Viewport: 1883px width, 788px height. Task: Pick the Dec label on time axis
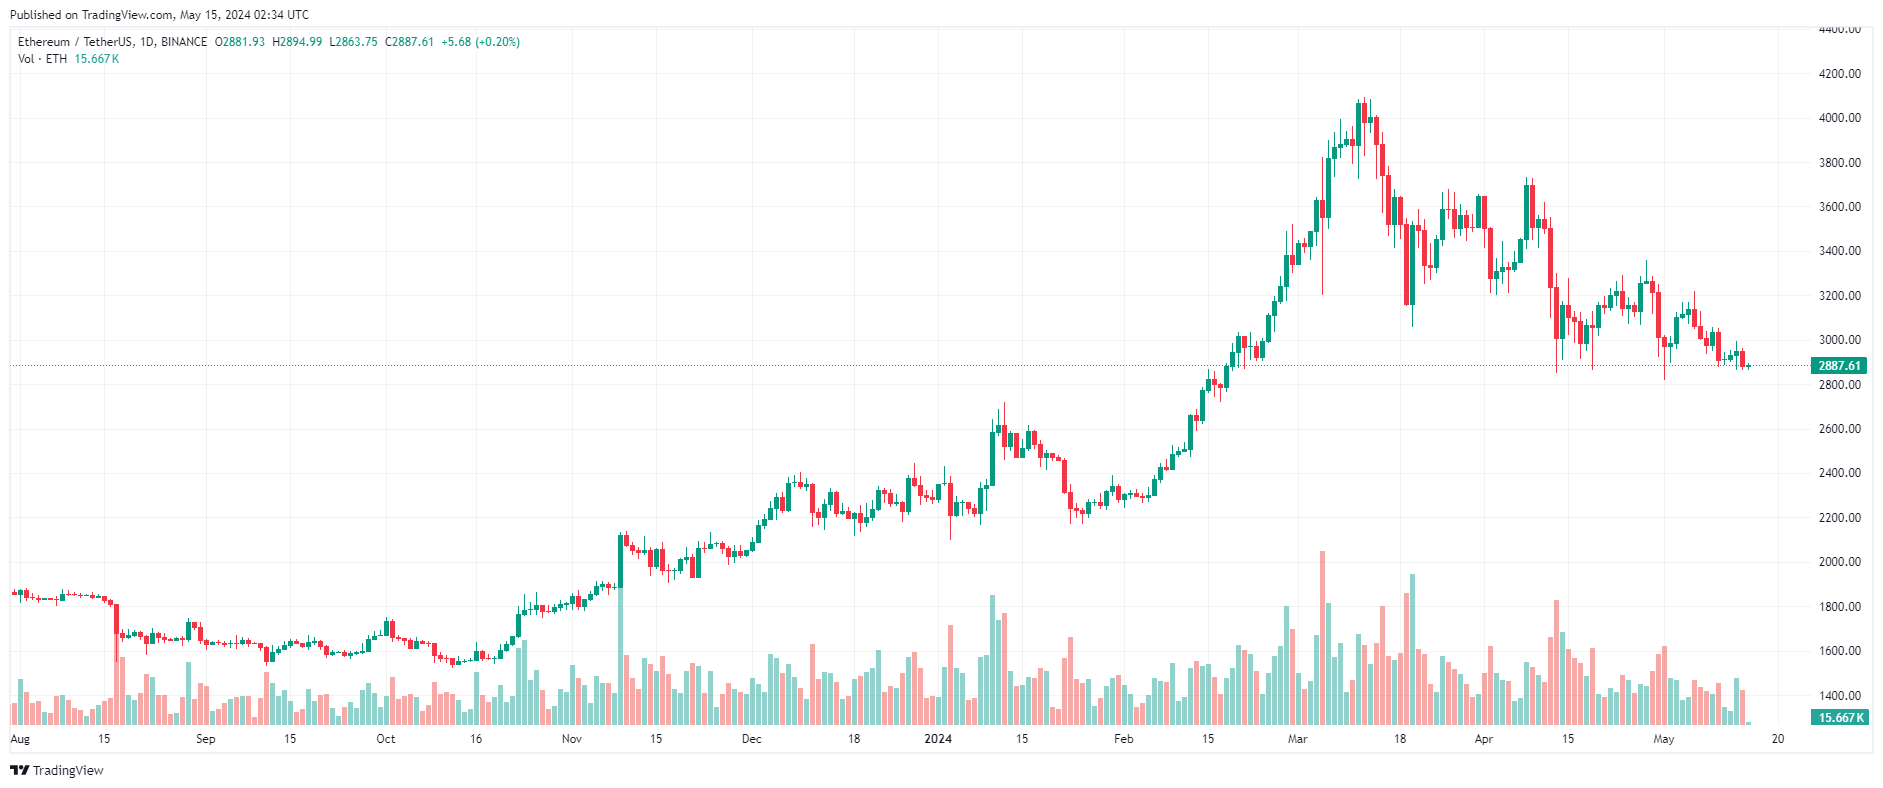point(751,739)
